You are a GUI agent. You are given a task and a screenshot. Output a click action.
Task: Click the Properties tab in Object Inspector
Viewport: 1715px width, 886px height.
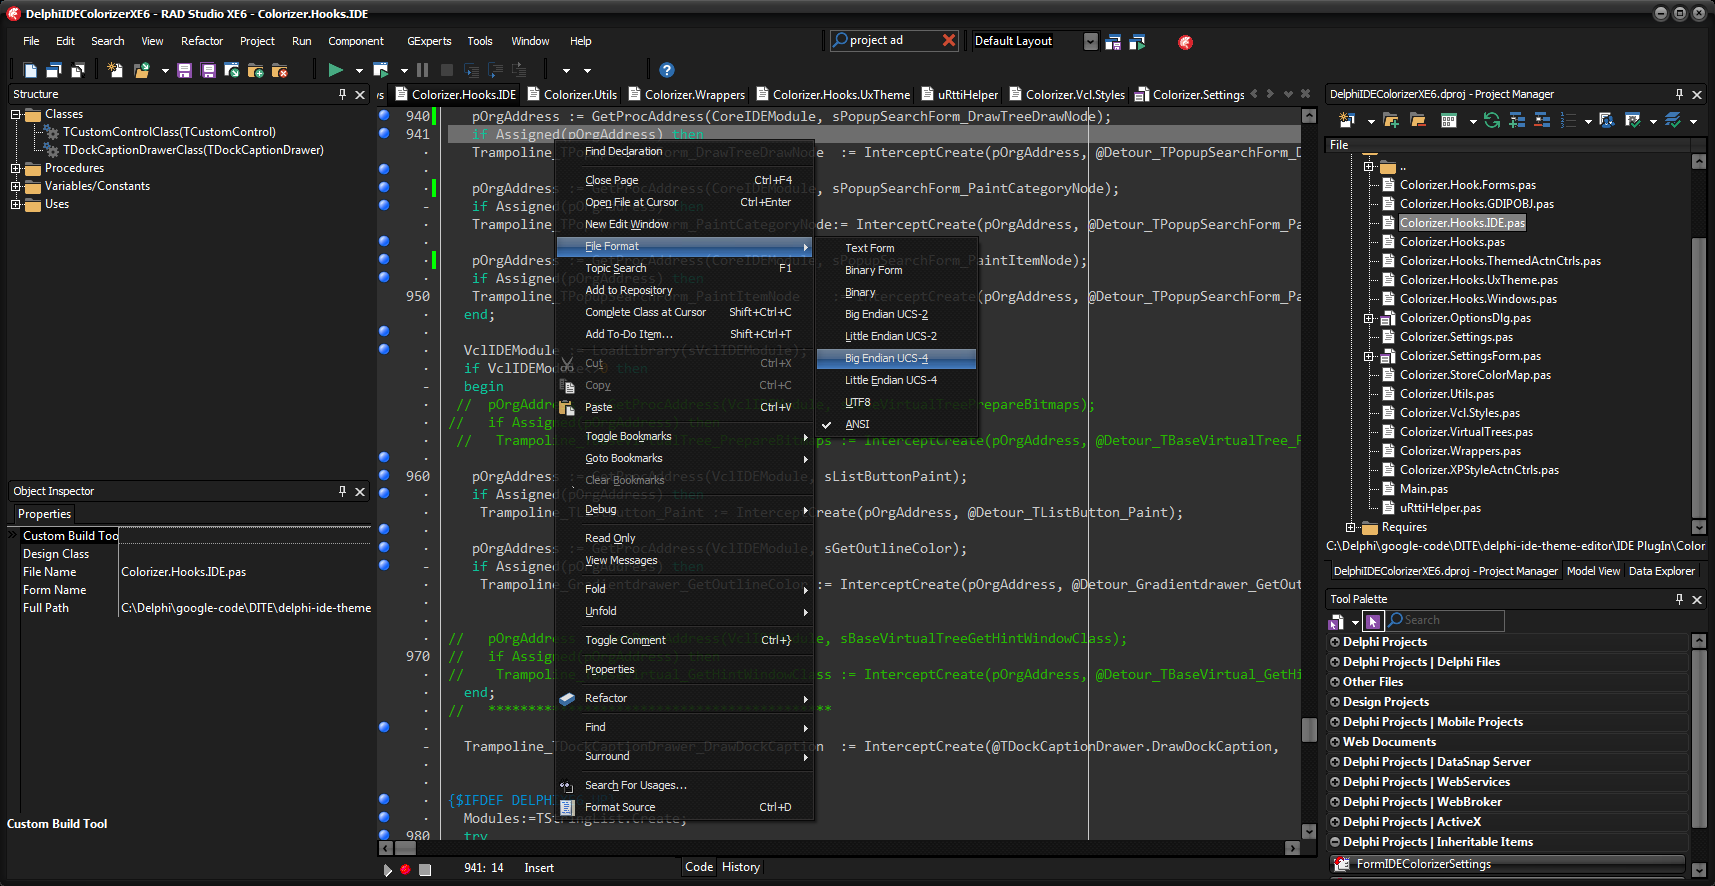[x=45, y=514]
